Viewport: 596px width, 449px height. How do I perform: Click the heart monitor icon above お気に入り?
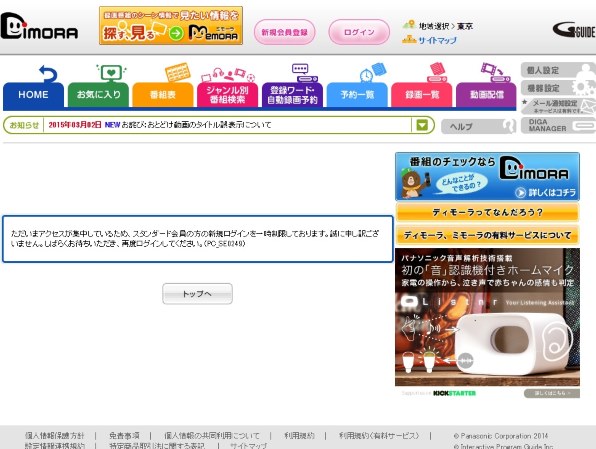(111, 73)
